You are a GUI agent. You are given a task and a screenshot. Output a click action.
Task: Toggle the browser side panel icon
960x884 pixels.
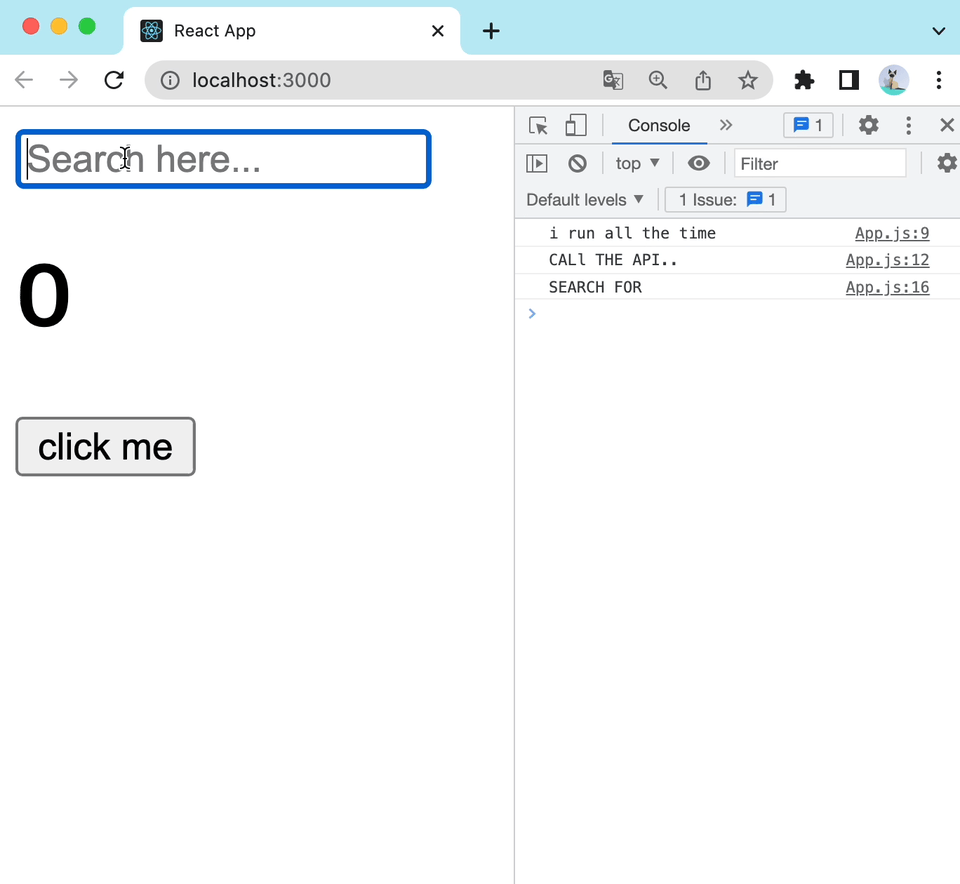[x=849, y=80]
